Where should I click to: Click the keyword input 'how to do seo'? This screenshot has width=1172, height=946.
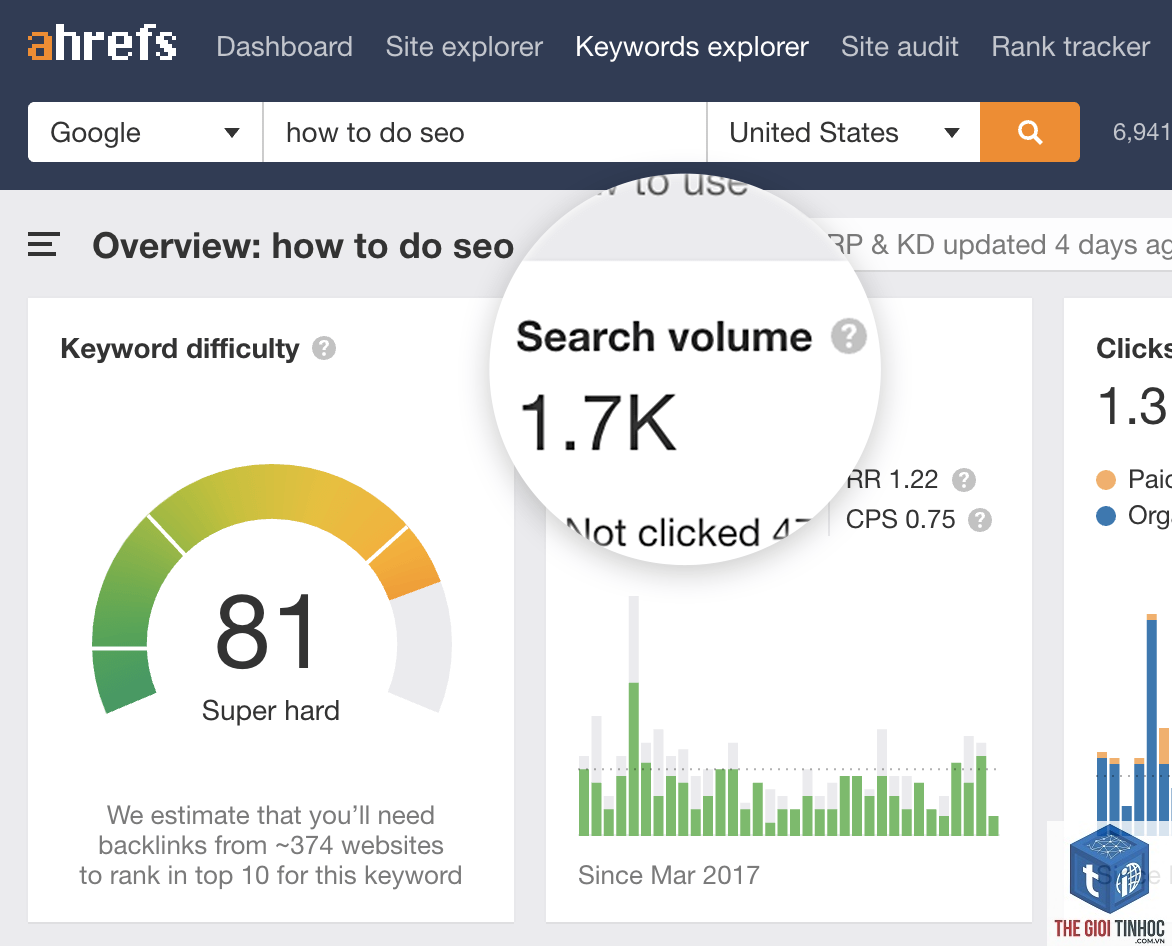(484, 132)
